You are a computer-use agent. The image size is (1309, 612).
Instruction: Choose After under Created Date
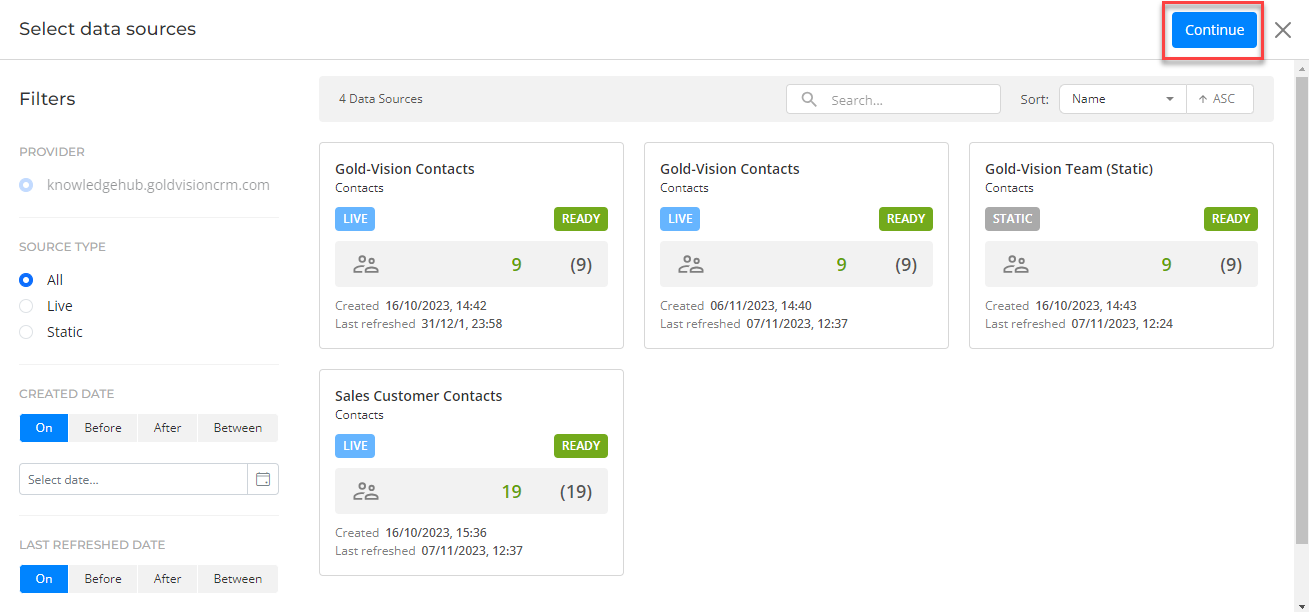click(168, 428)
